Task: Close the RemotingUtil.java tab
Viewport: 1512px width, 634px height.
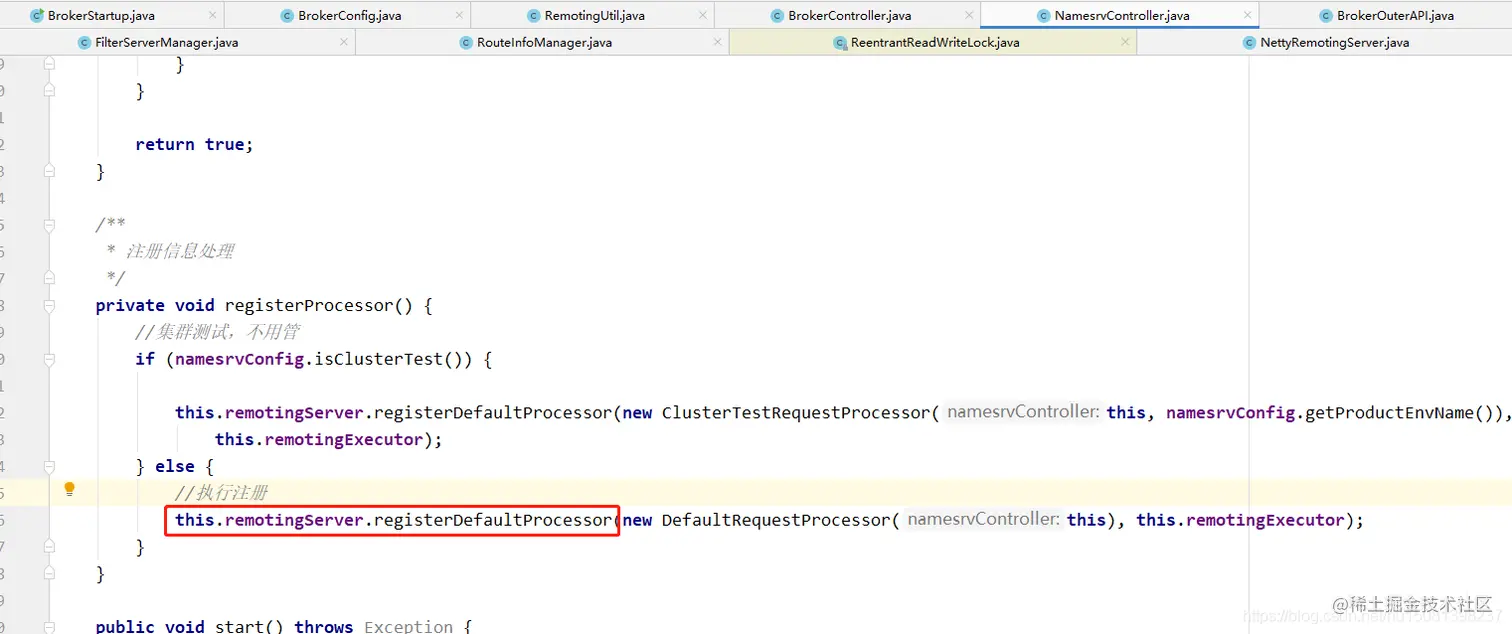Action: coord(705,15)
